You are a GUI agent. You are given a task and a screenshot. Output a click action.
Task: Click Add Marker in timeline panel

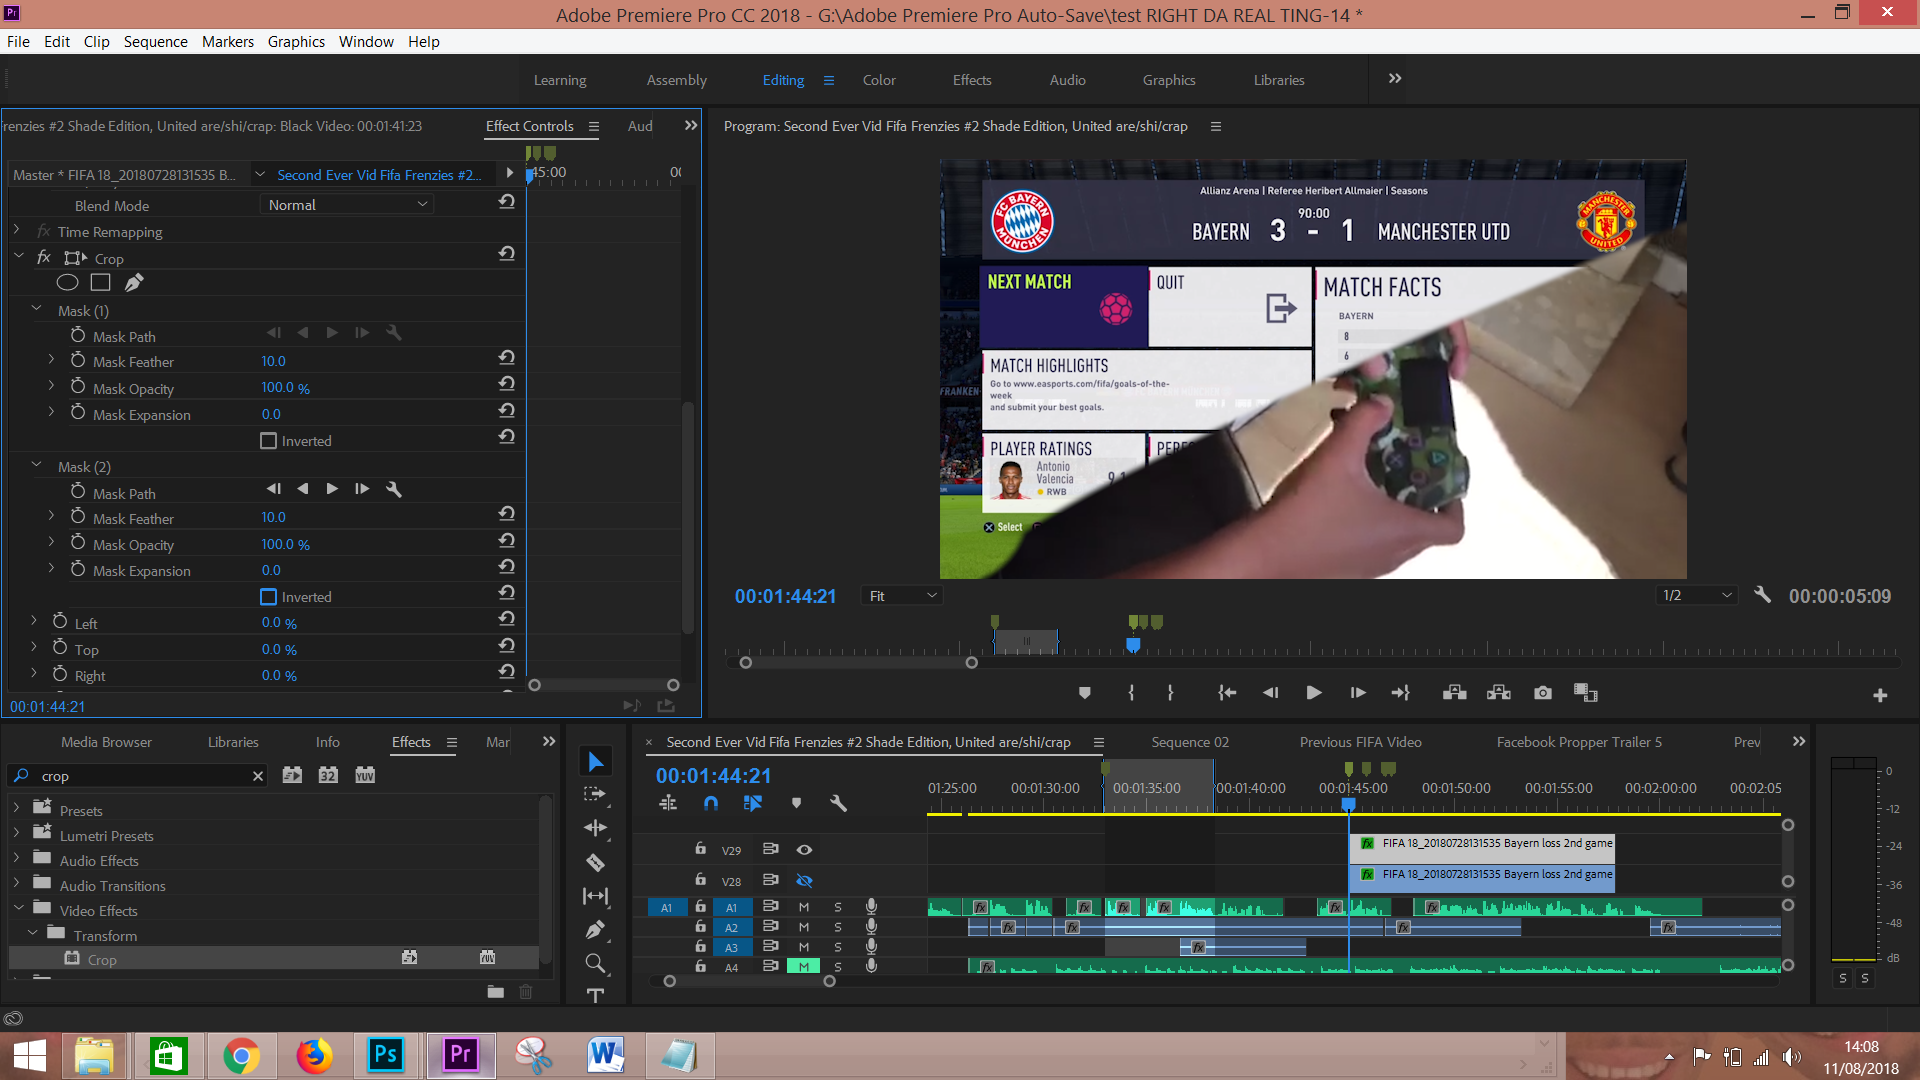click(x=796, y=803)
